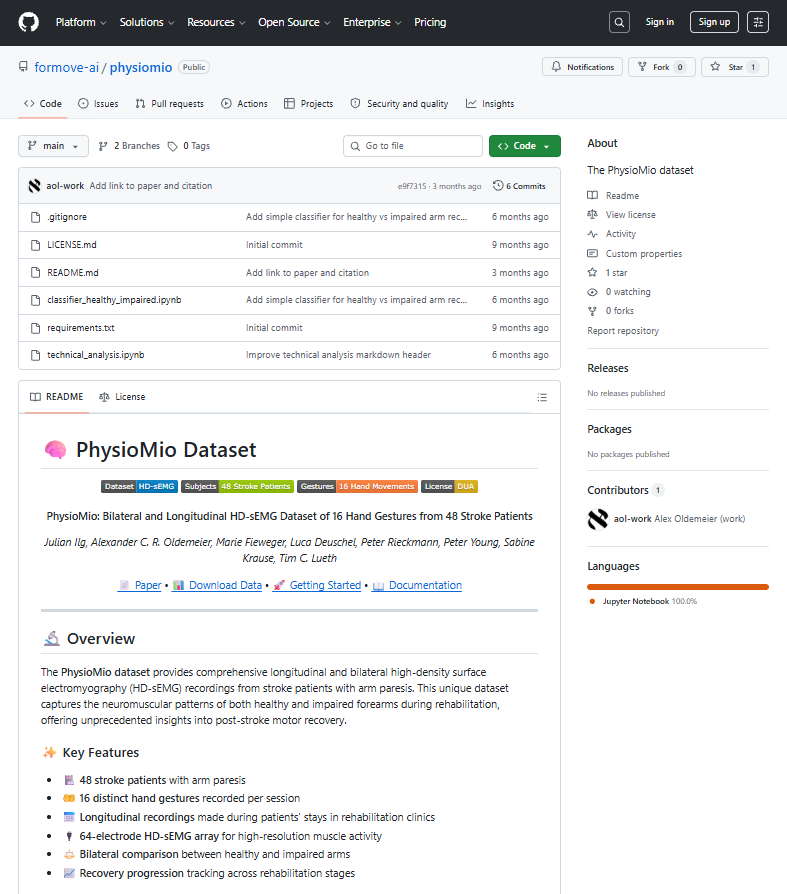
Task: Click the orange Jupyter Notebook language bar
Action: tap(677, 587)
